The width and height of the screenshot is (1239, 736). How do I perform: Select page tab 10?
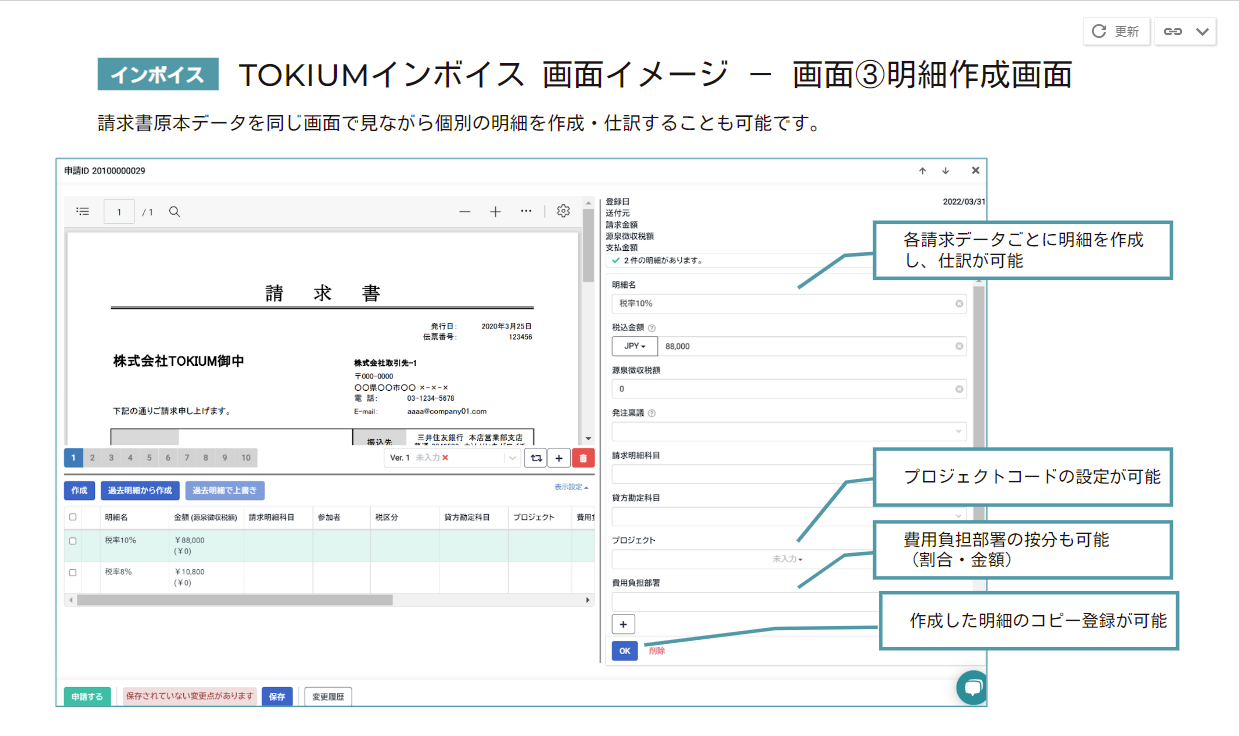pos(245,458)
